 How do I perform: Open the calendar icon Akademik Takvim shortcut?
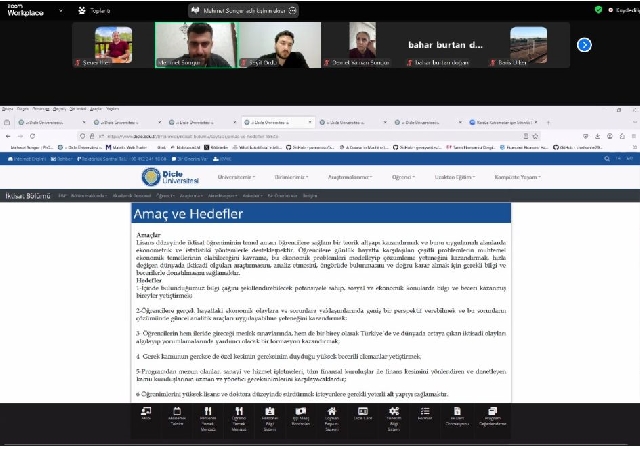177,411
